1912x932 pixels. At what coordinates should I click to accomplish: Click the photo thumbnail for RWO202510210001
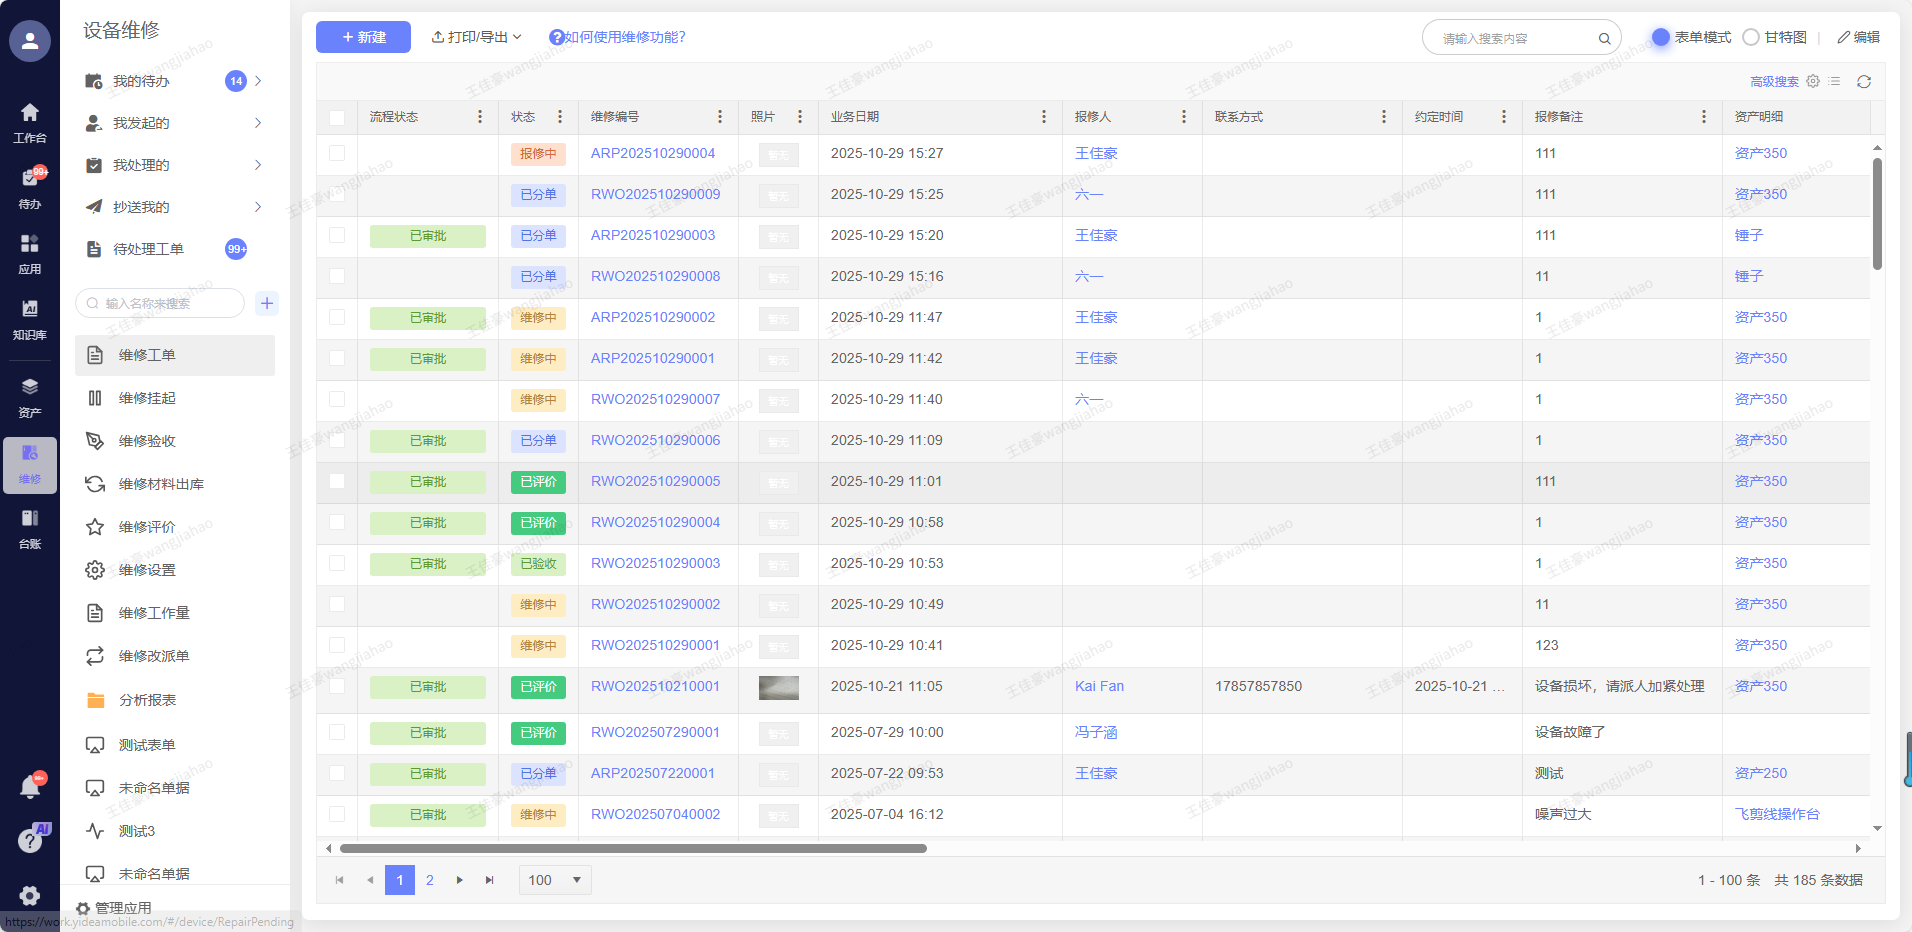[778, 687]
